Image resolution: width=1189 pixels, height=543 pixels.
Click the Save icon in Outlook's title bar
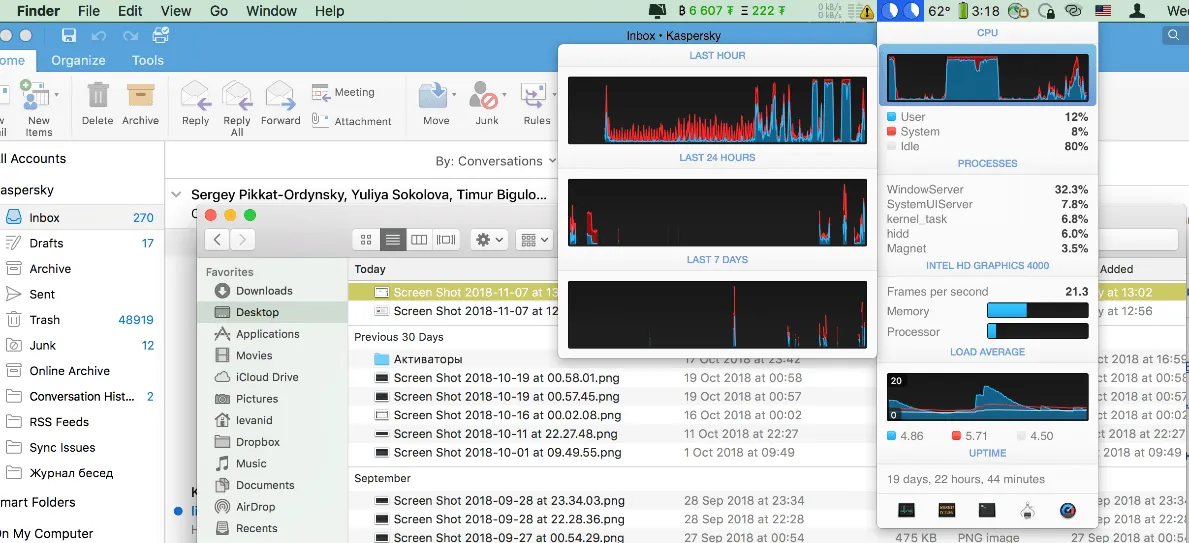click(69, 35)
